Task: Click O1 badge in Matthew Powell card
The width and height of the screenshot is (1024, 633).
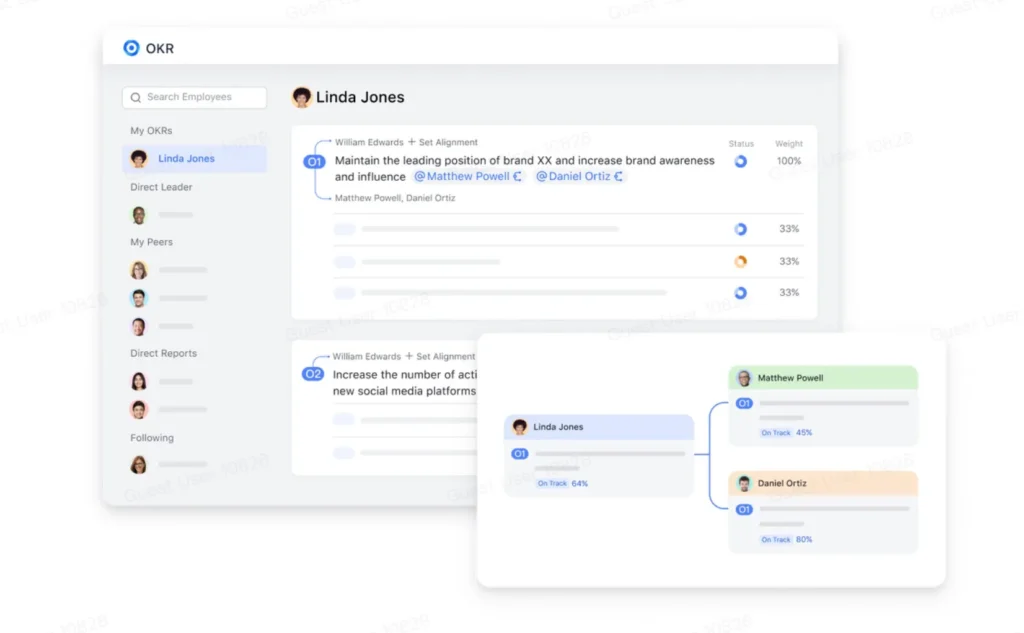Action: tap(744, 403)
